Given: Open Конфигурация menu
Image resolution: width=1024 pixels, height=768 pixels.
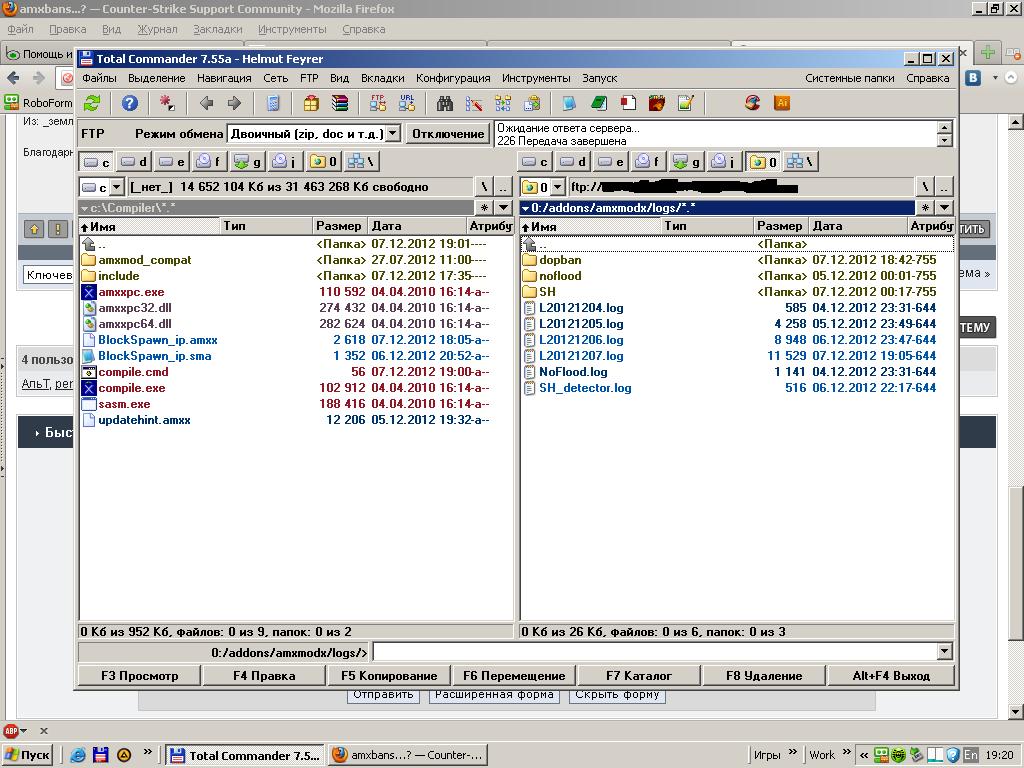Looking at the screenshot, I should click(x=453, y=78).
